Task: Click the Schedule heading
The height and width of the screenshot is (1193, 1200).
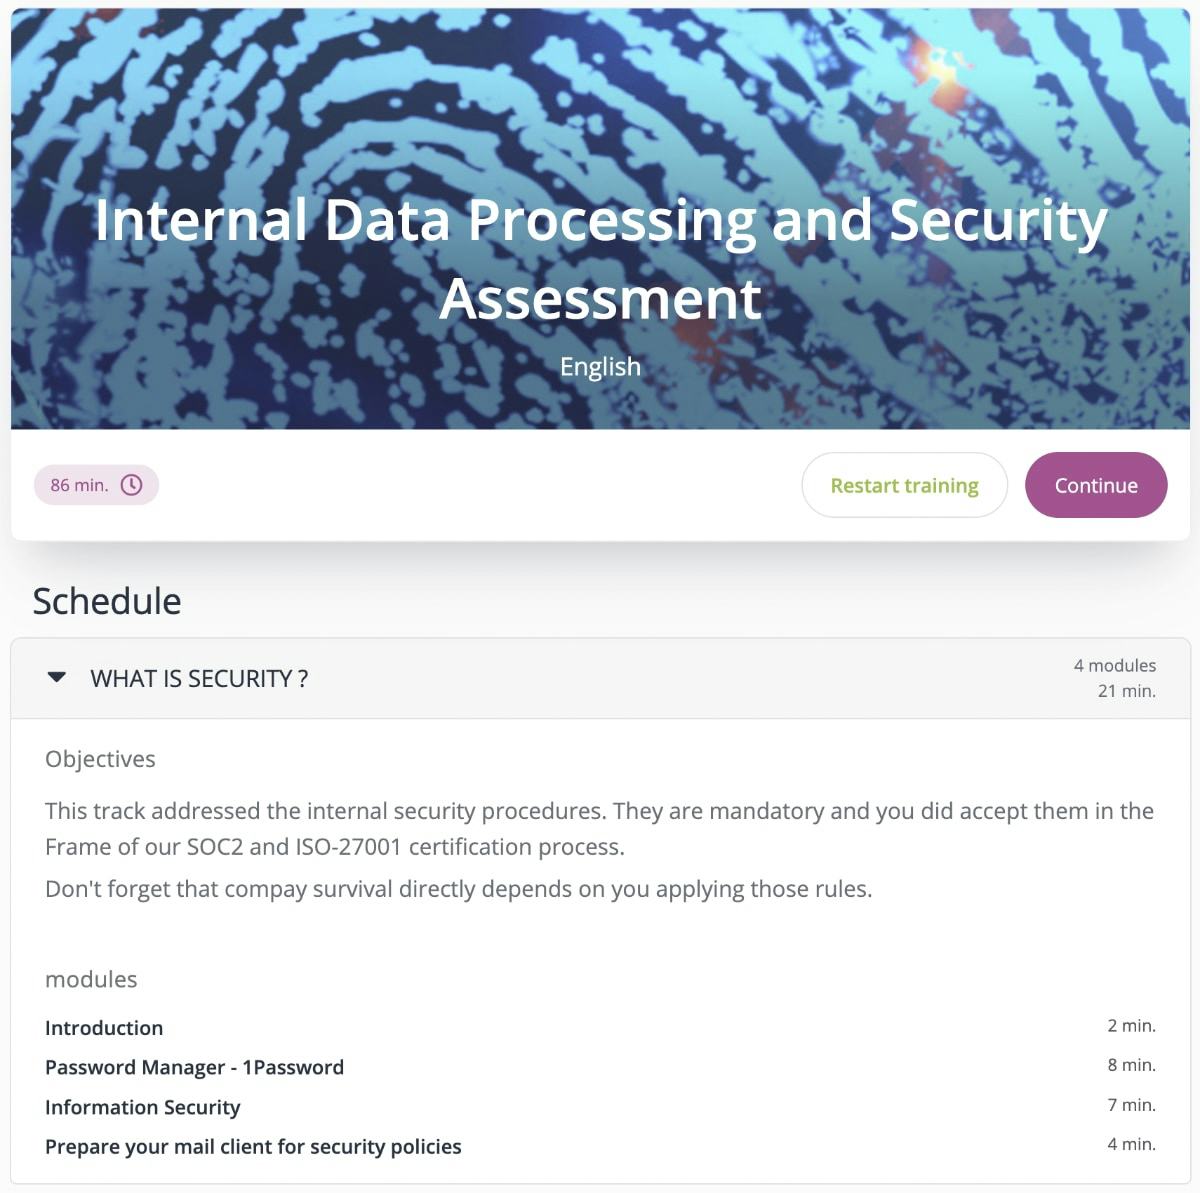Action: point(107,601)
